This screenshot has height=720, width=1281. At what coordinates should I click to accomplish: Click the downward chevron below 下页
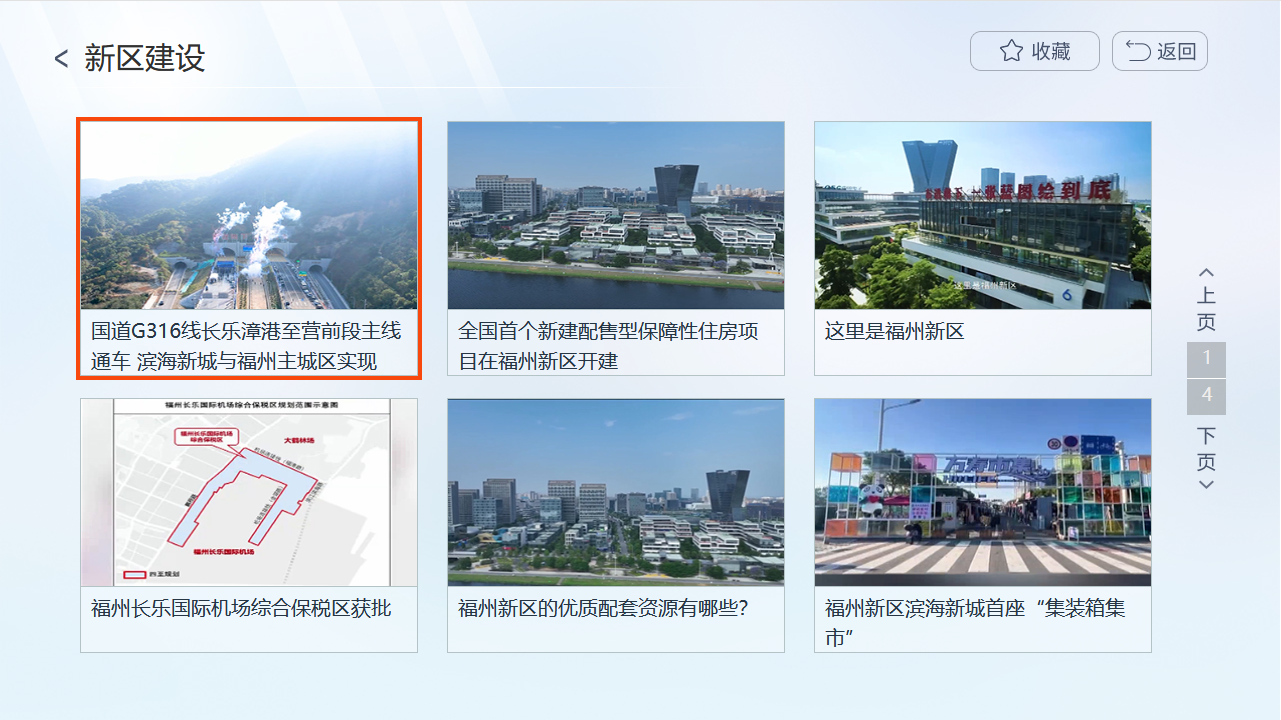(1206, 483)
